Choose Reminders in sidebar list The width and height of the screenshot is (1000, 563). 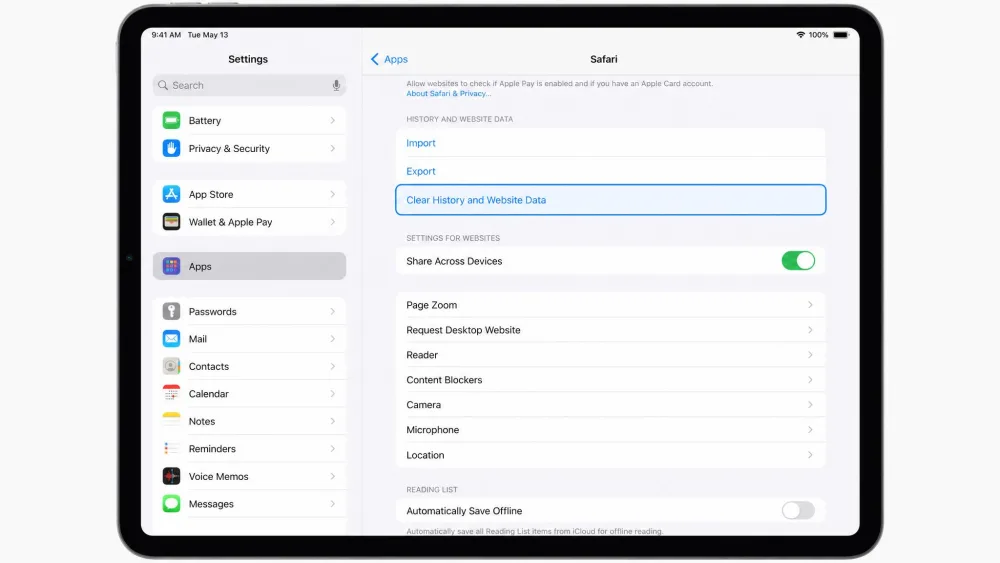pos(249,448)
